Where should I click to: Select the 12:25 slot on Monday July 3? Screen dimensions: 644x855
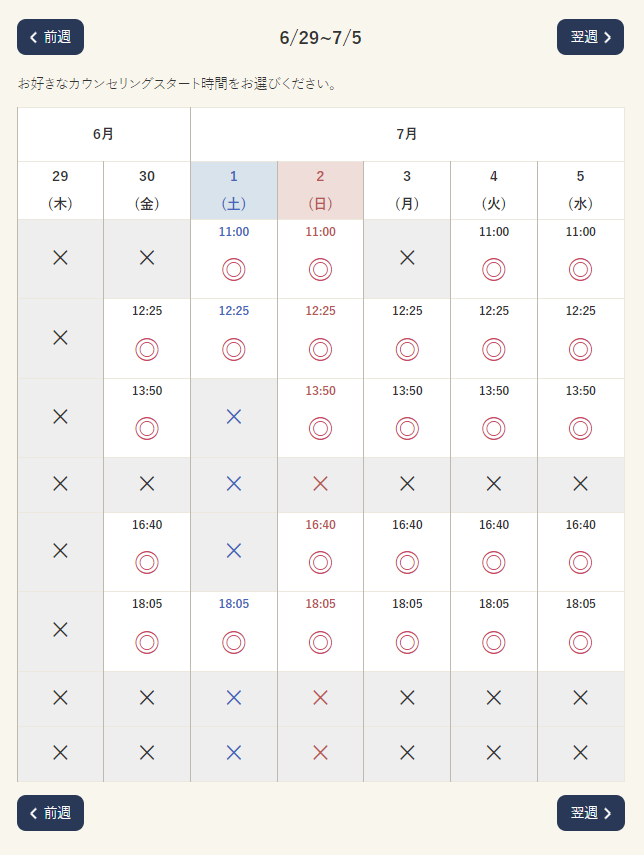[x=407, y=339]
